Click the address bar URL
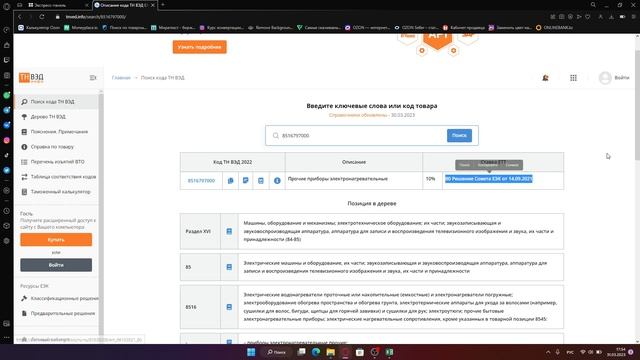Screen dimensions: 640x360 click(x=96, y=17)
